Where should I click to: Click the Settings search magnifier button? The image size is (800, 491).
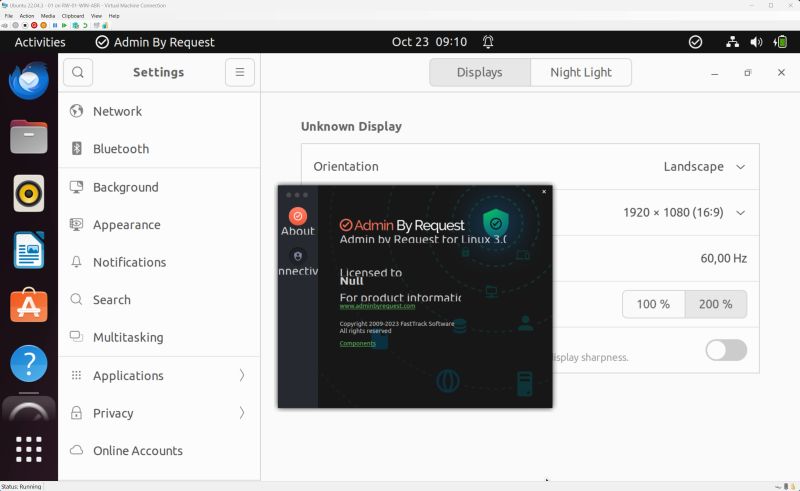pos(78,72)
